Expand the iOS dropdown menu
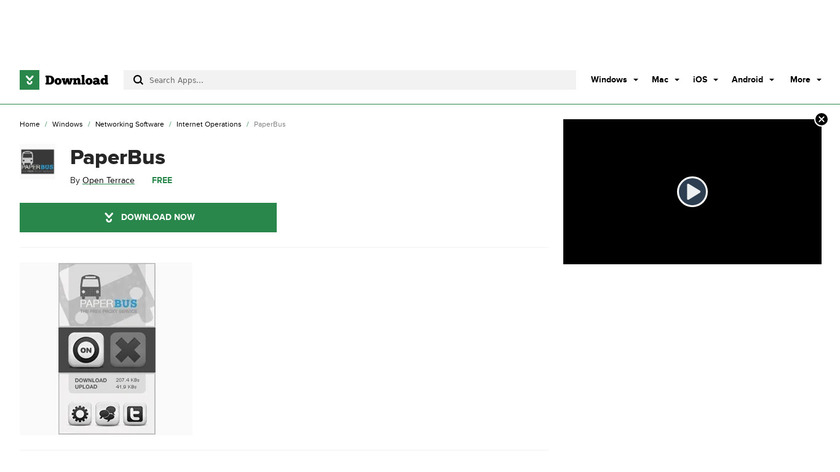The height and width of the screenshot is (472, 840). (x=705, y=79)
